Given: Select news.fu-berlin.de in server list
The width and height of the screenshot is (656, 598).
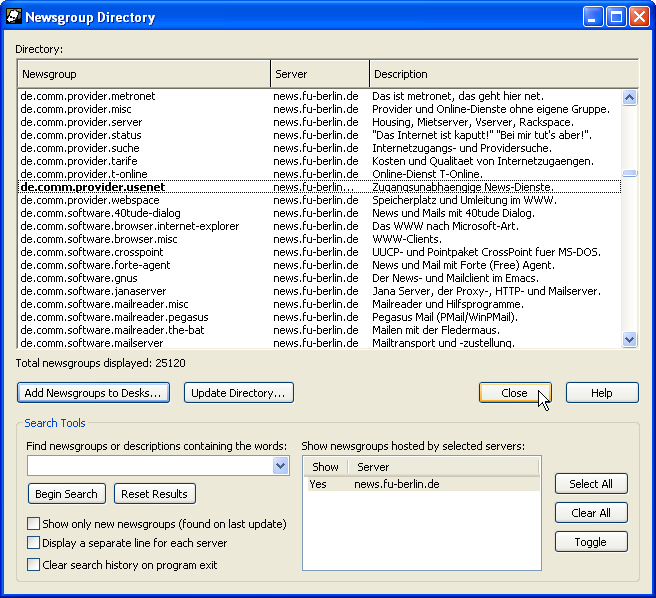Looking at the screenshot, I should point(396,484).
